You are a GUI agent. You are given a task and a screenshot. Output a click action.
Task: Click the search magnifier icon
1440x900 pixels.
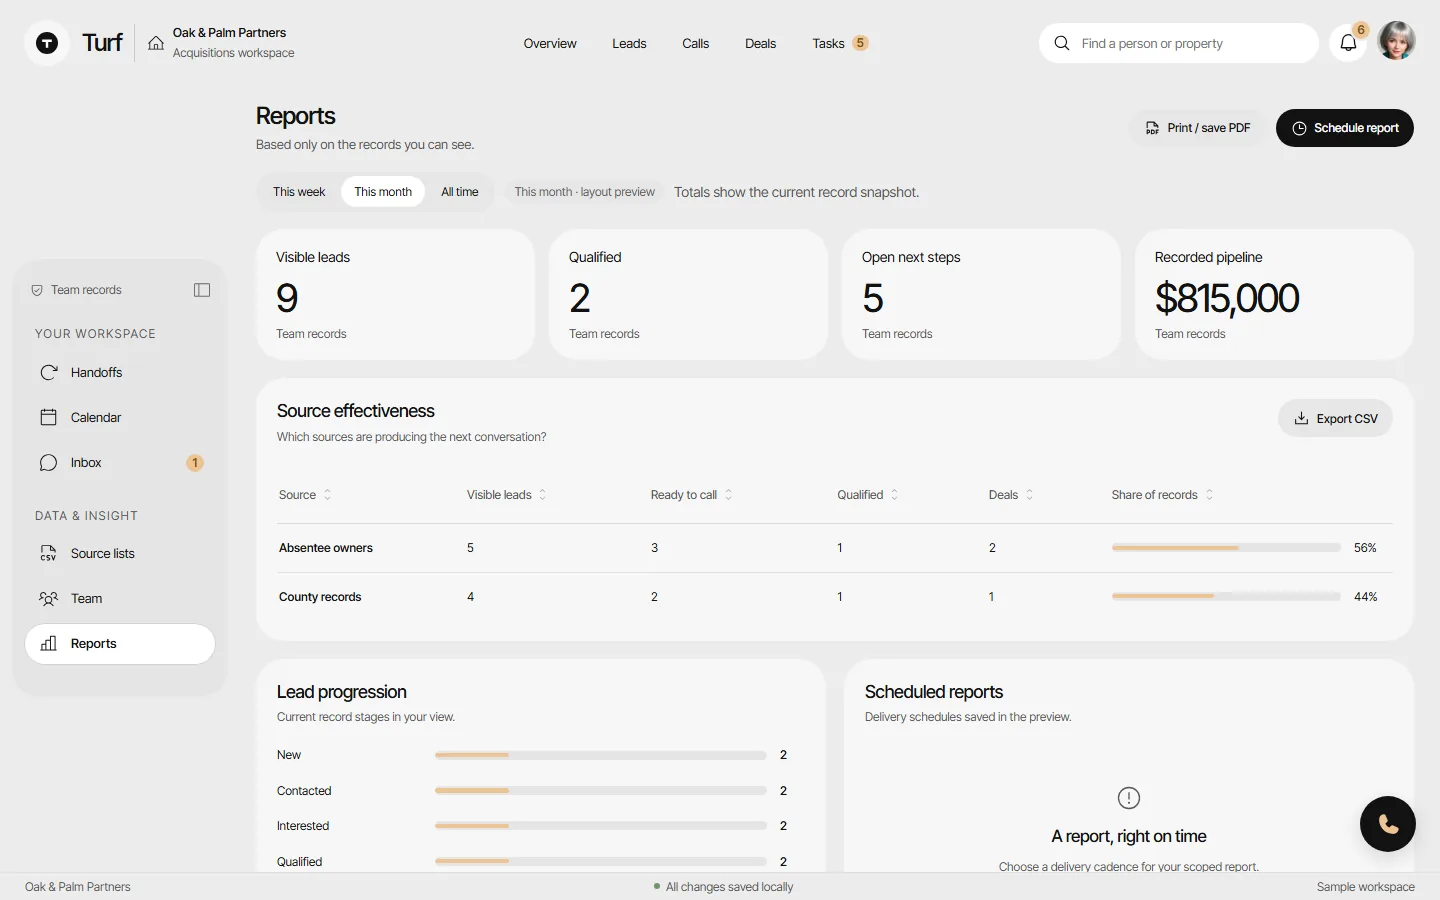coord(1062,43)
